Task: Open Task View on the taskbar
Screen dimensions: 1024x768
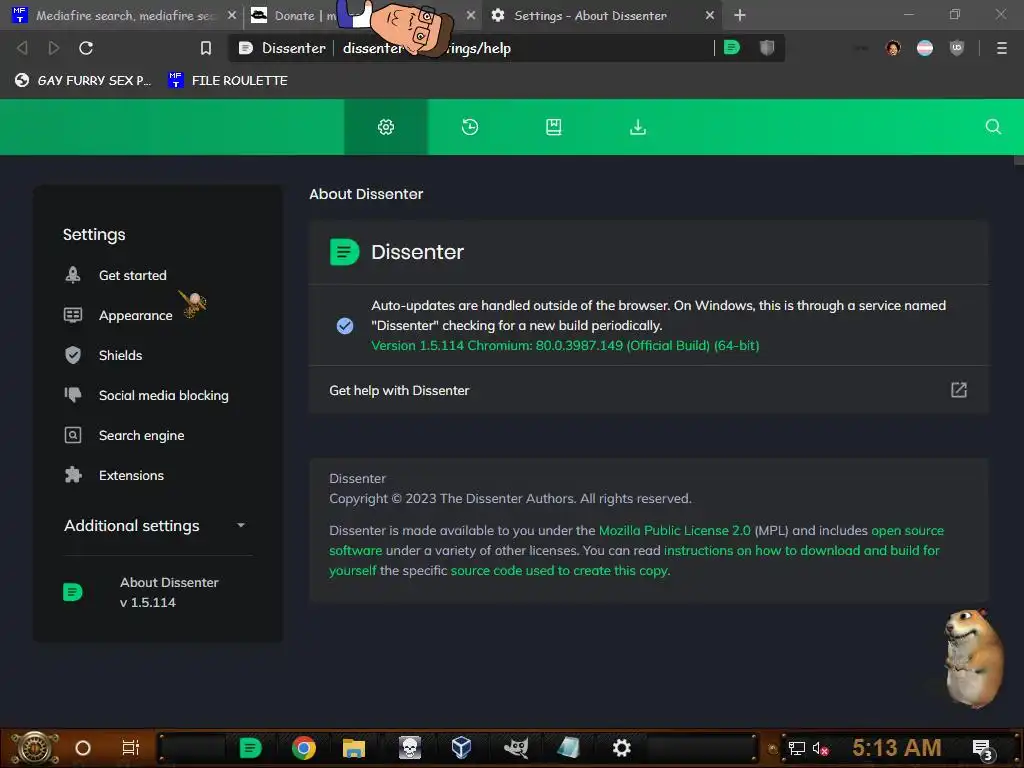Action: point(131,748)
